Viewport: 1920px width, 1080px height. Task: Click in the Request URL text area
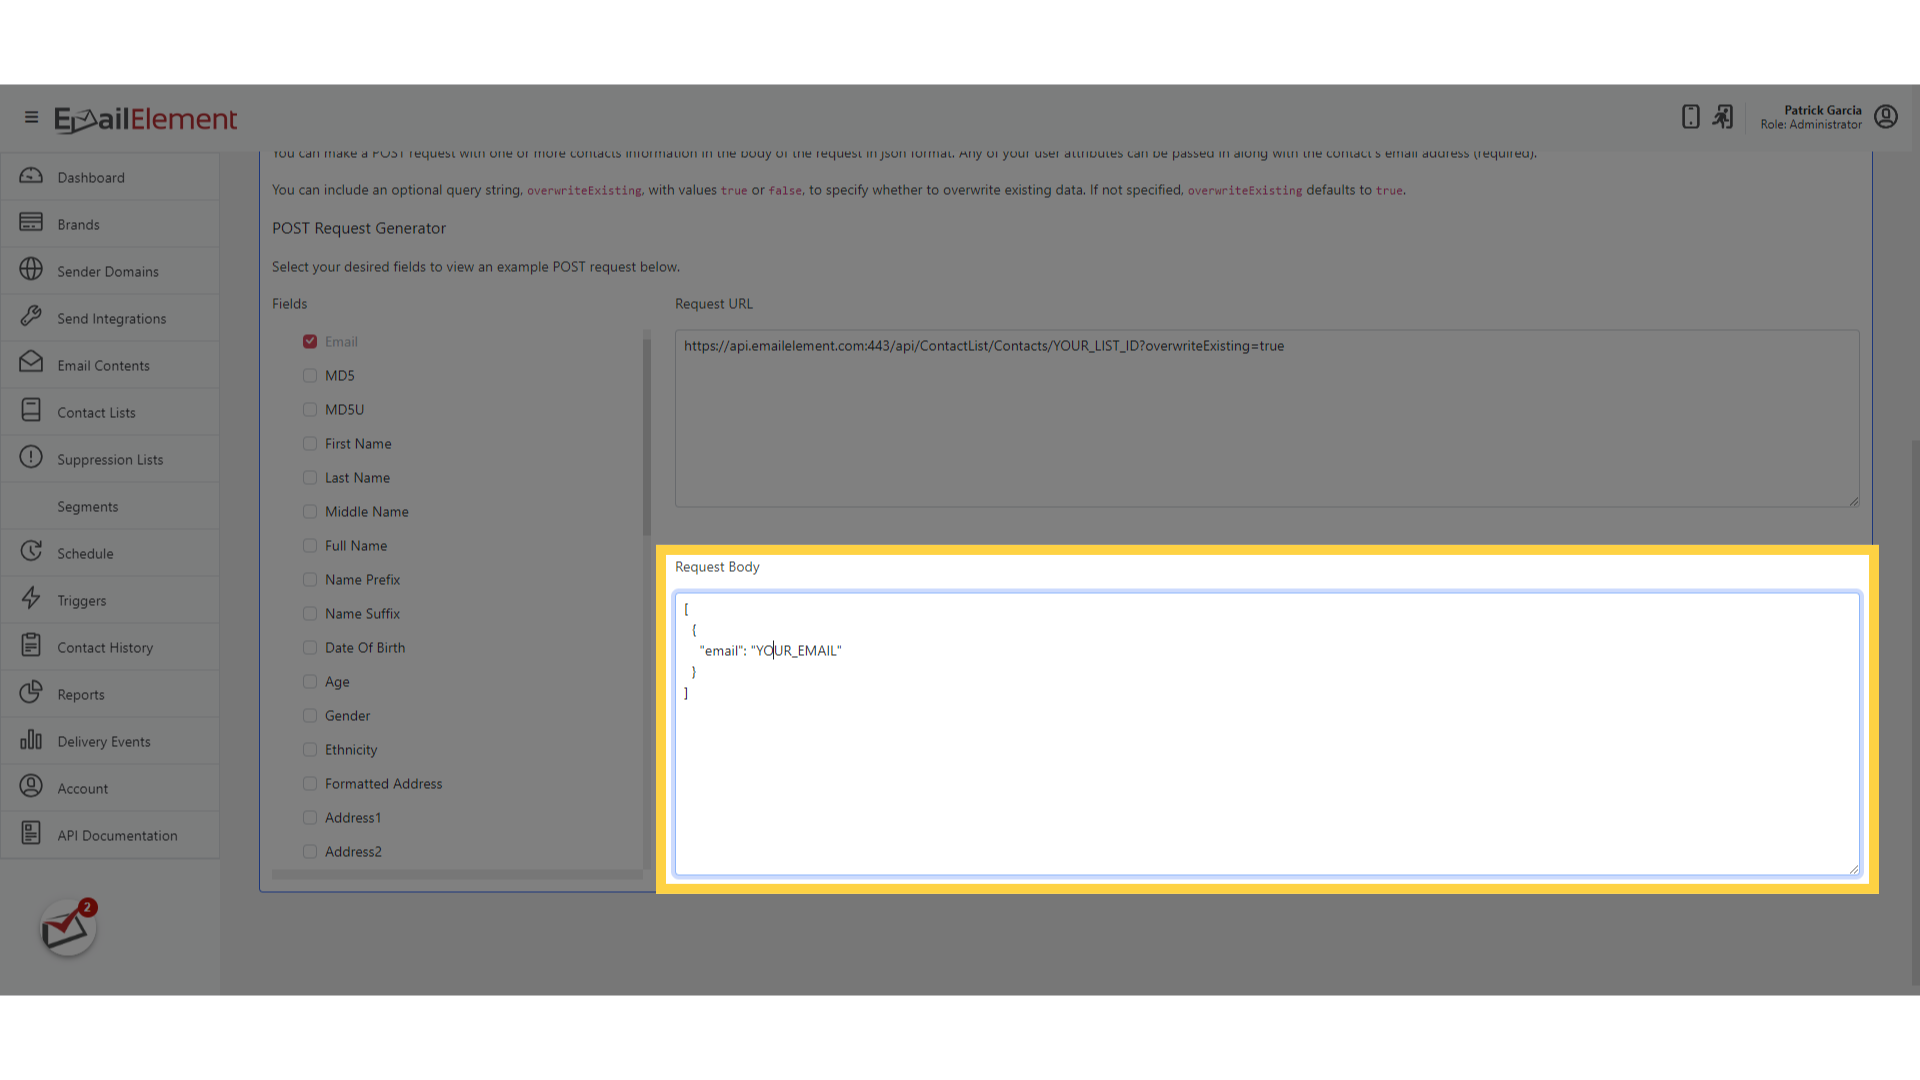pos(1267,418)
